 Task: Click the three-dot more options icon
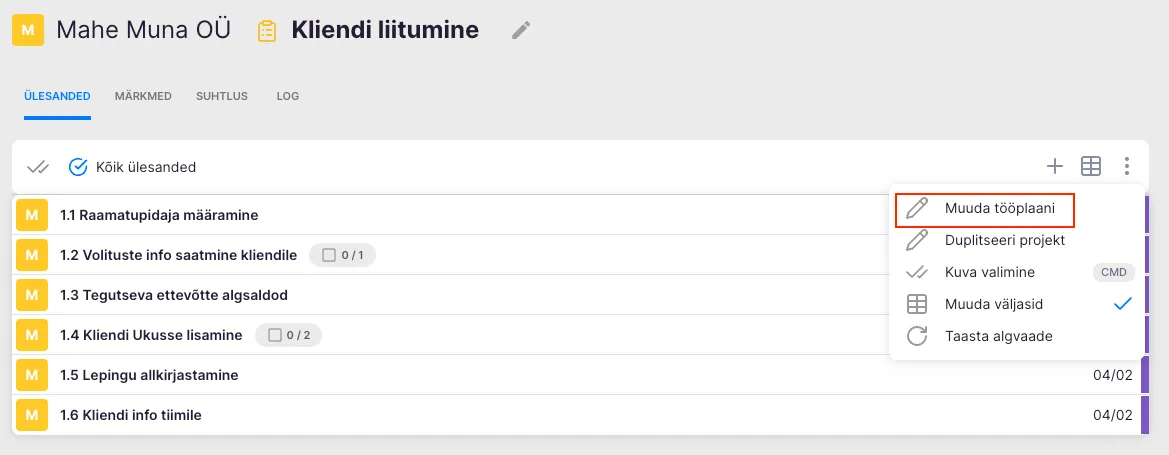click(x=1127, y=166)
